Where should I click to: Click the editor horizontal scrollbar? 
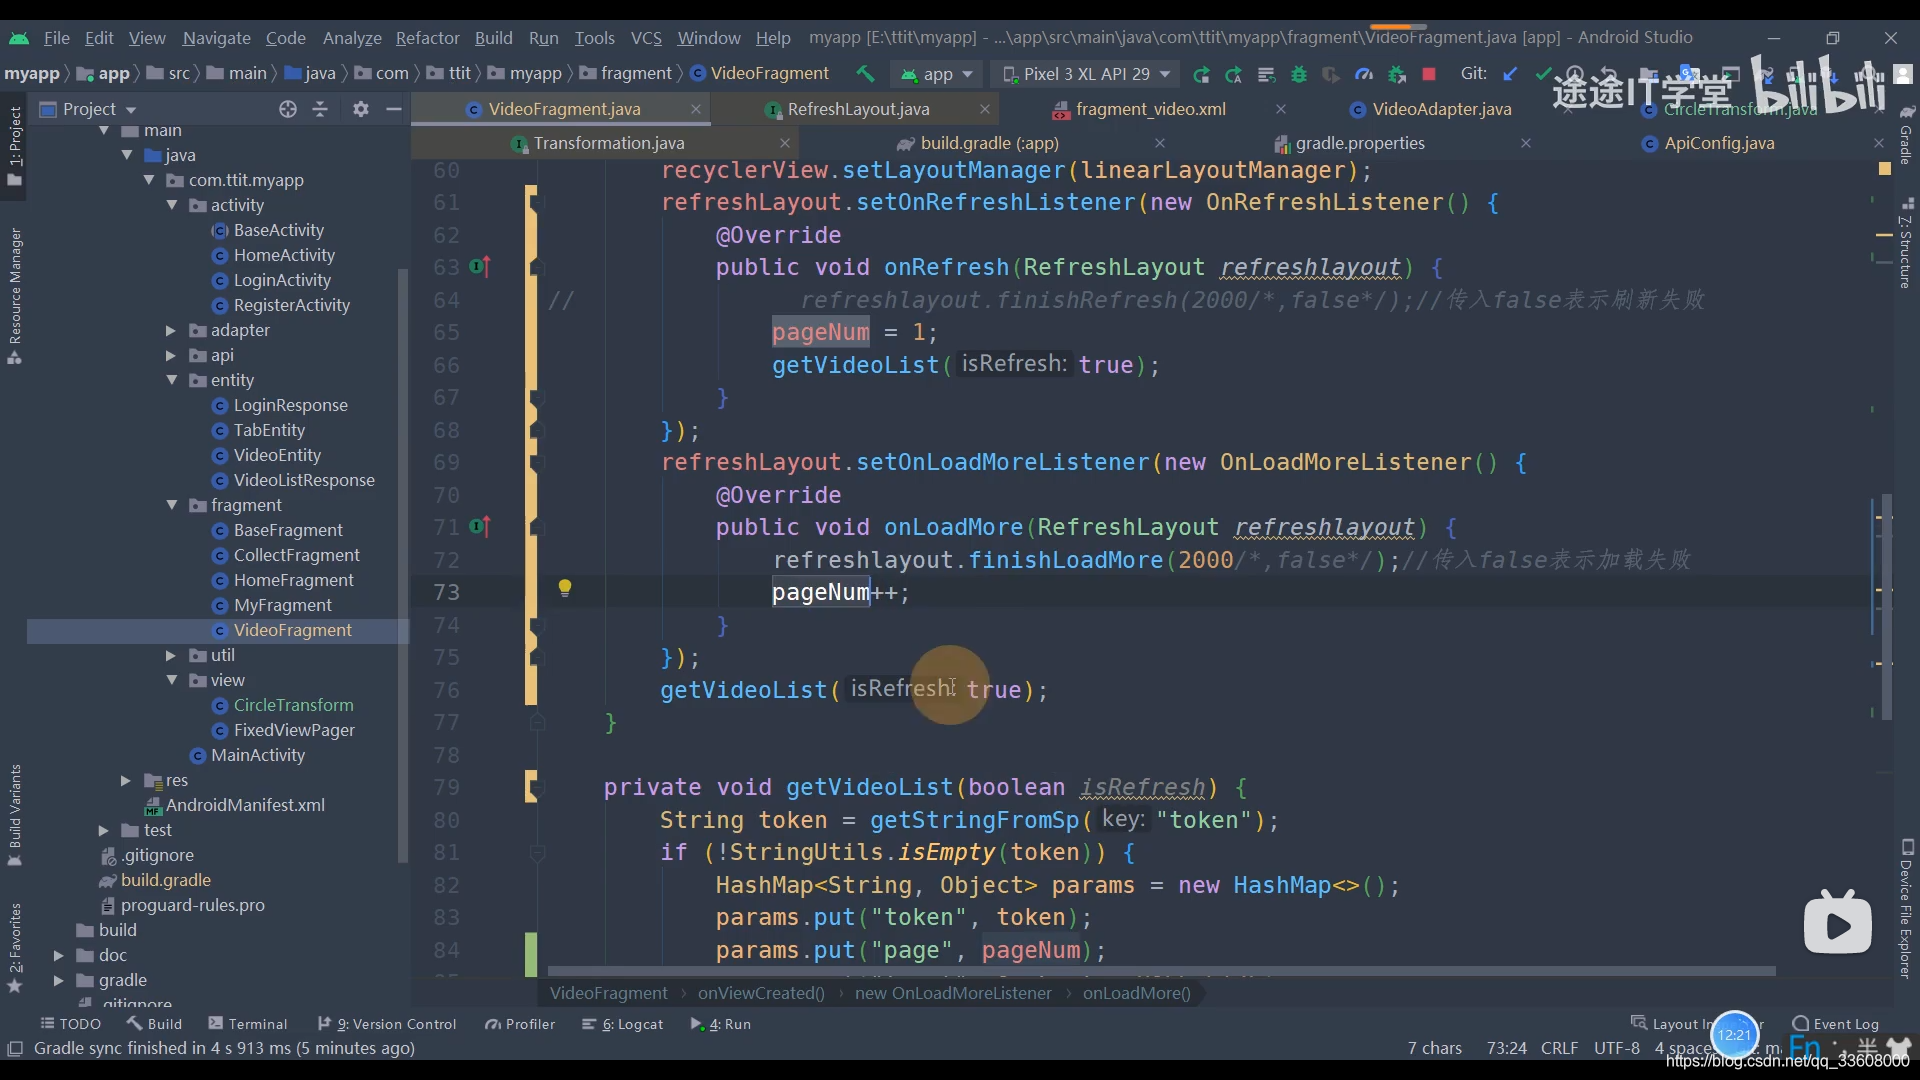(1161, 971)
